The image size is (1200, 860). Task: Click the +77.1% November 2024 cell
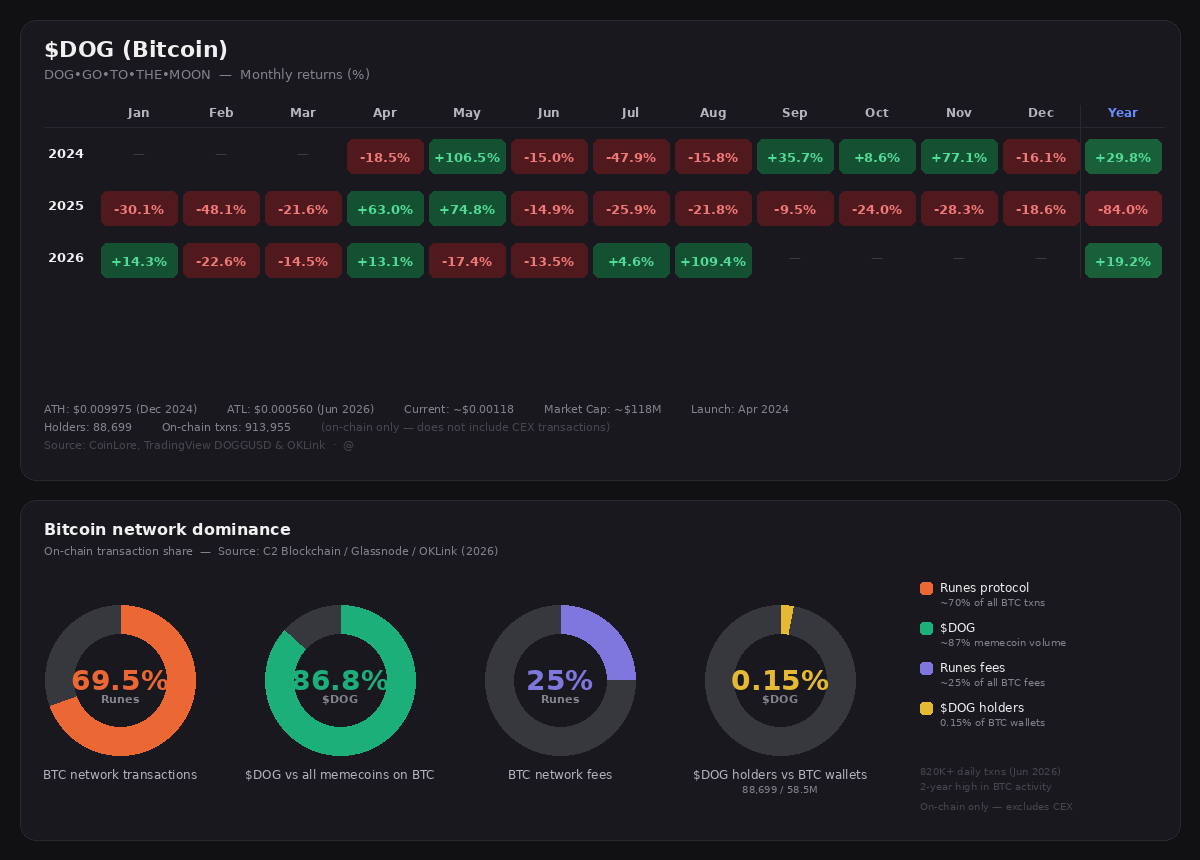click(x=959, y=157)
